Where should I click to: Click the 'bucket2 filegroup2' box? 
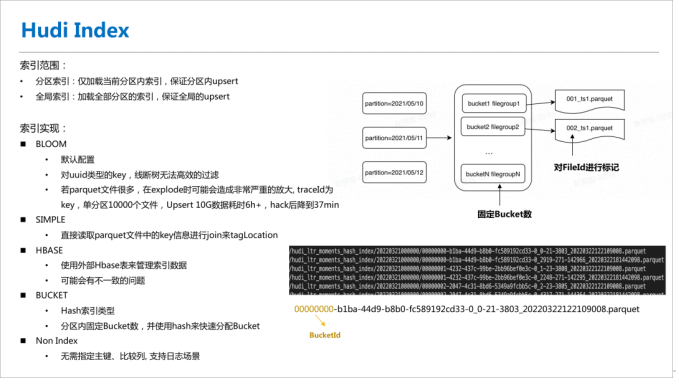(x=493, y=127)
